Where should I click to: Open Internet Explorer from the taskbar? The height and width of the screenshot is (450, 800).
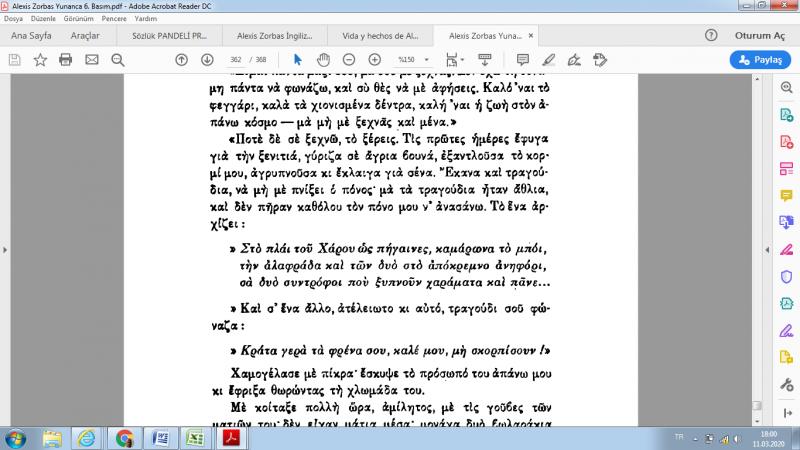click(87, 439)
